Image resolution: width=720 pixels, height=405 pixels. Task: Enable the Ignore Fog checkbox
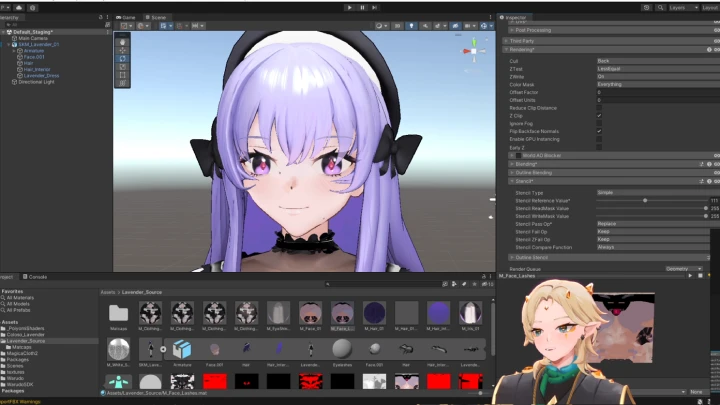click(599, 123)
